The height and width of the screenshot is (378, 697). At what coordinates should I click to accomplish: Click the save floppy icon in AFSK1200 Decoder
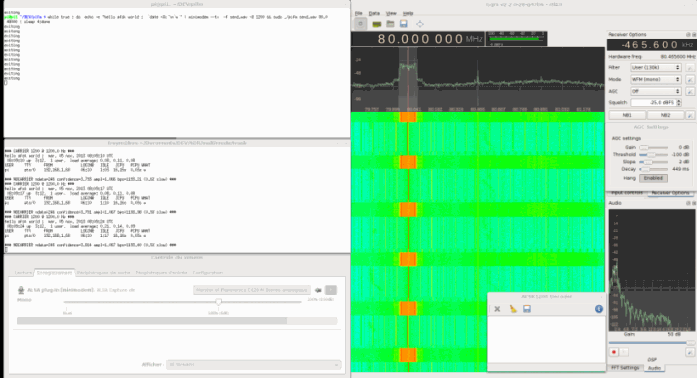pos(527,309)
